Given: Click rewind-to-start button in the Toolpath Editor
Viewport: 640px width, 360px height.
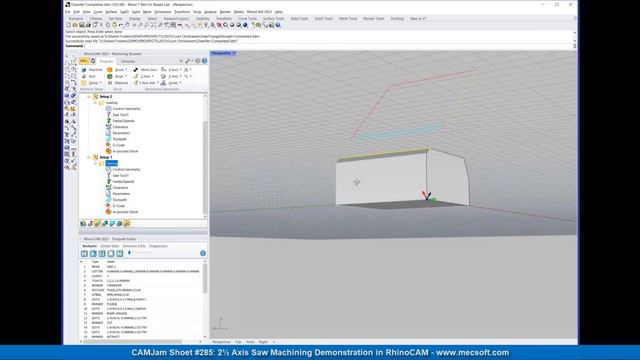Looking at the screenshot, I should coord(84,253).
